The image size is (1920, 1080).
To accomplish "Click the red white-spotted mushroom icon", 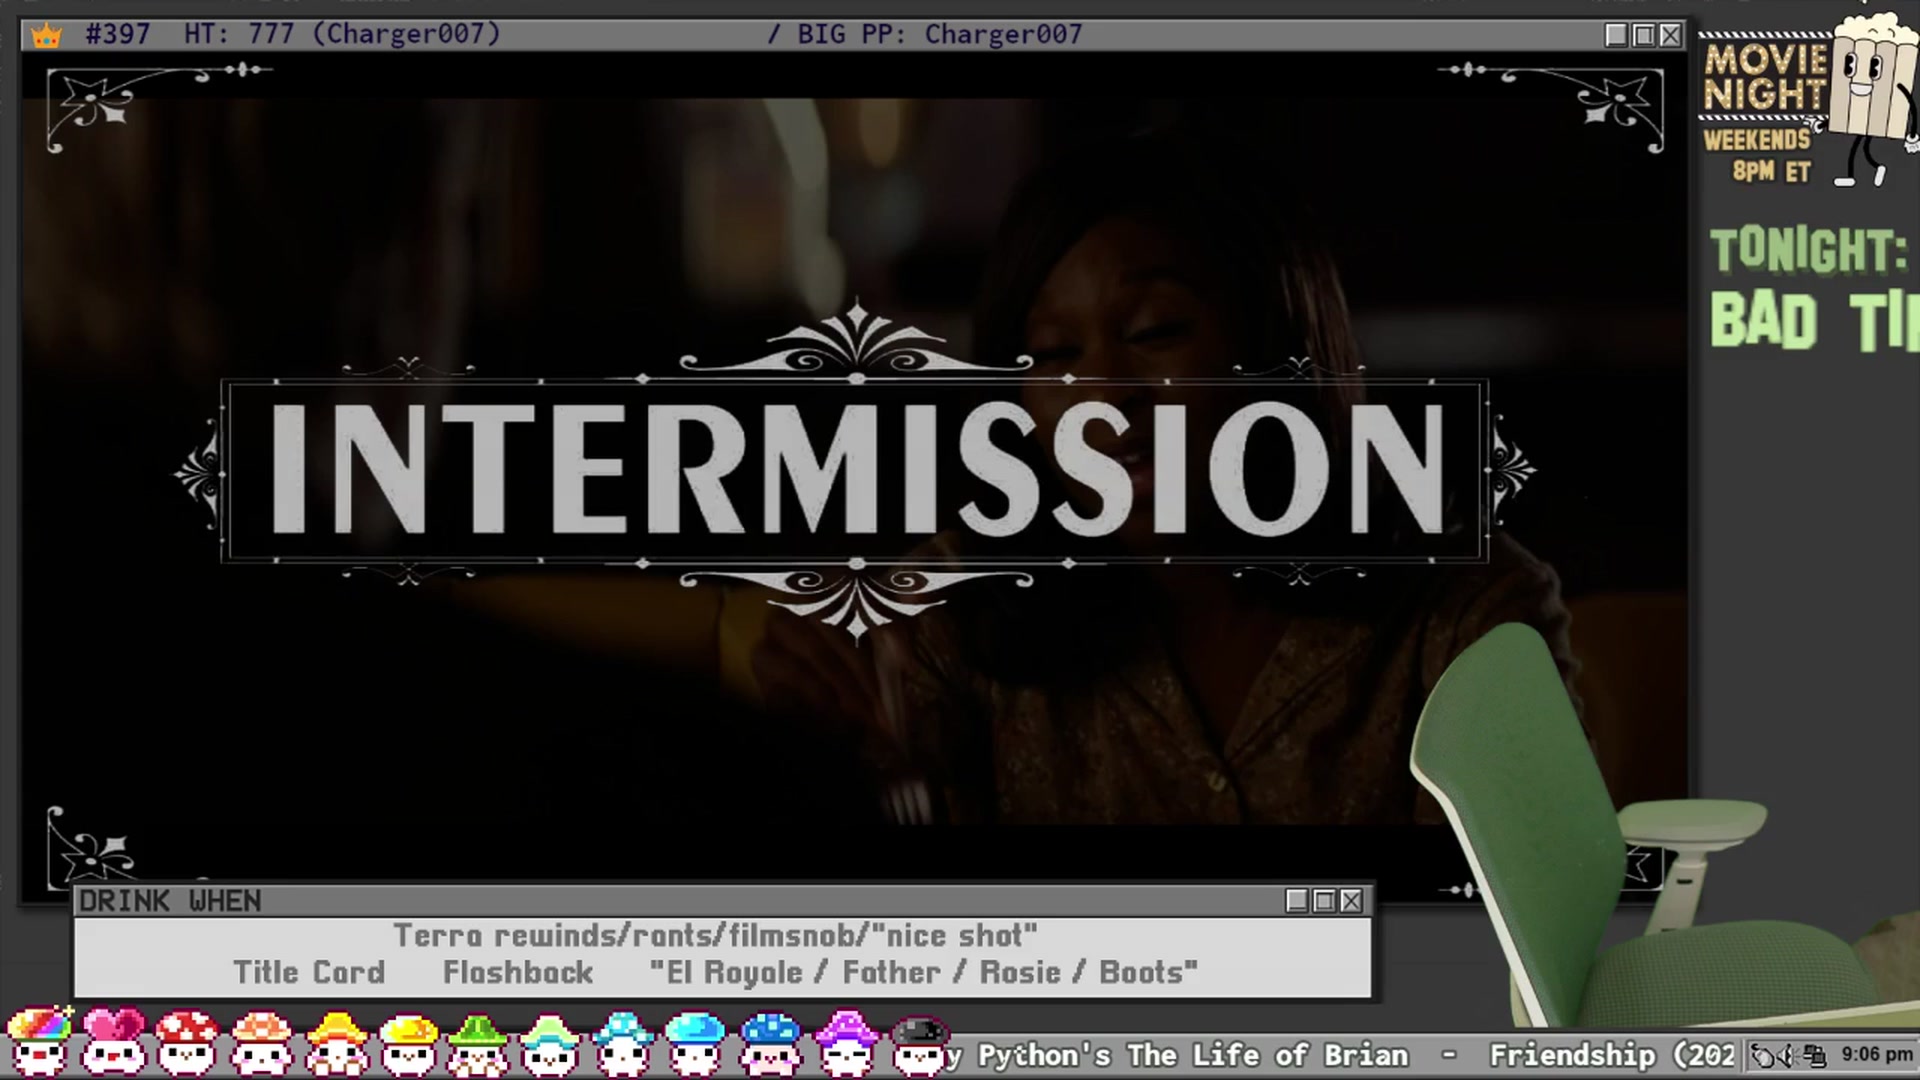I will (x=187, y=1042).
